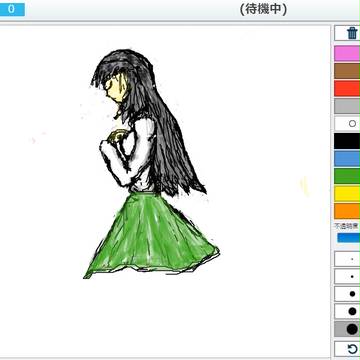This screenshot has width=360, height=360.
Task: Select the second largest brush size
Action: tap(347, 311)
